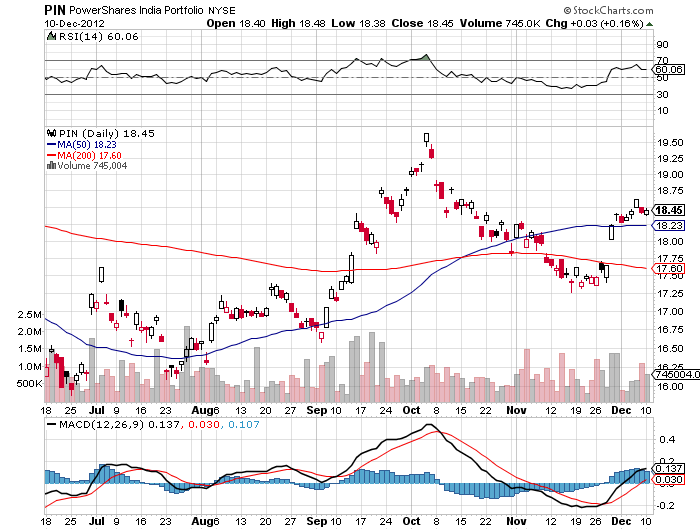Click the Jul label under price chart
The height and width of the screenshot is (530, 700).
(x=97, y=410)
